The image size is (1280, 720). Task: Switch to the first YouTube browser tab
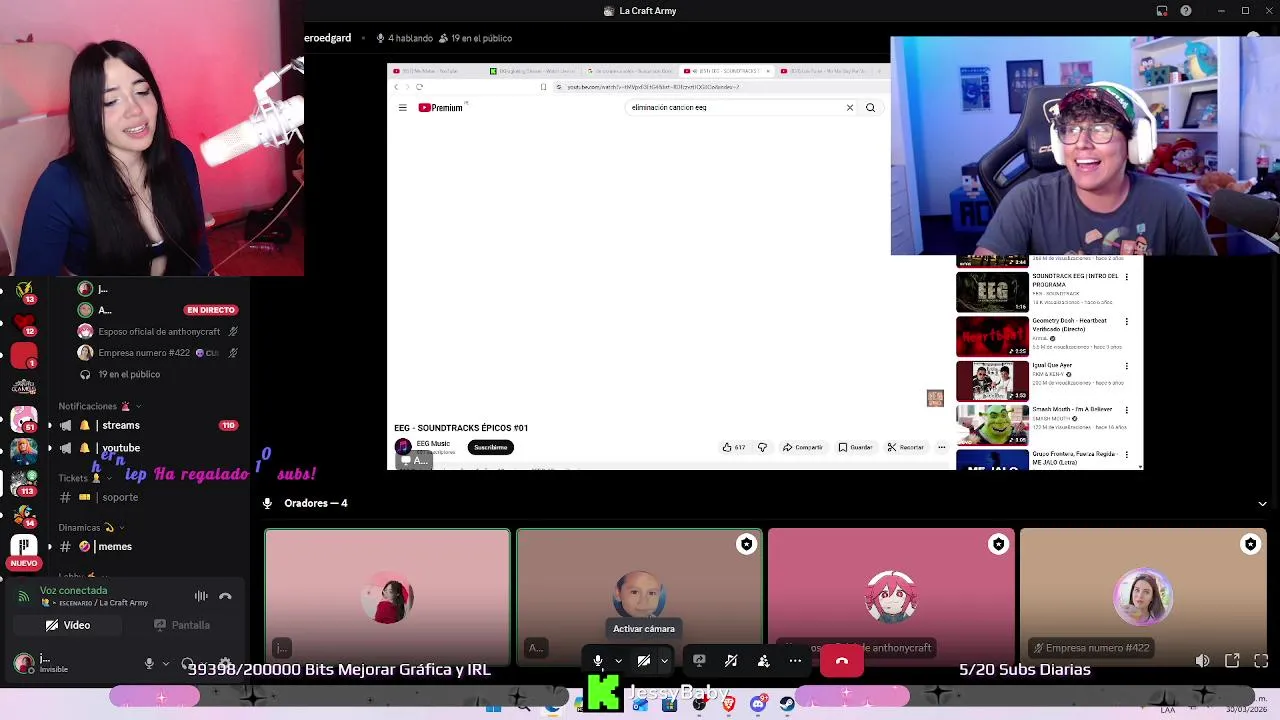tap(432, 71)
